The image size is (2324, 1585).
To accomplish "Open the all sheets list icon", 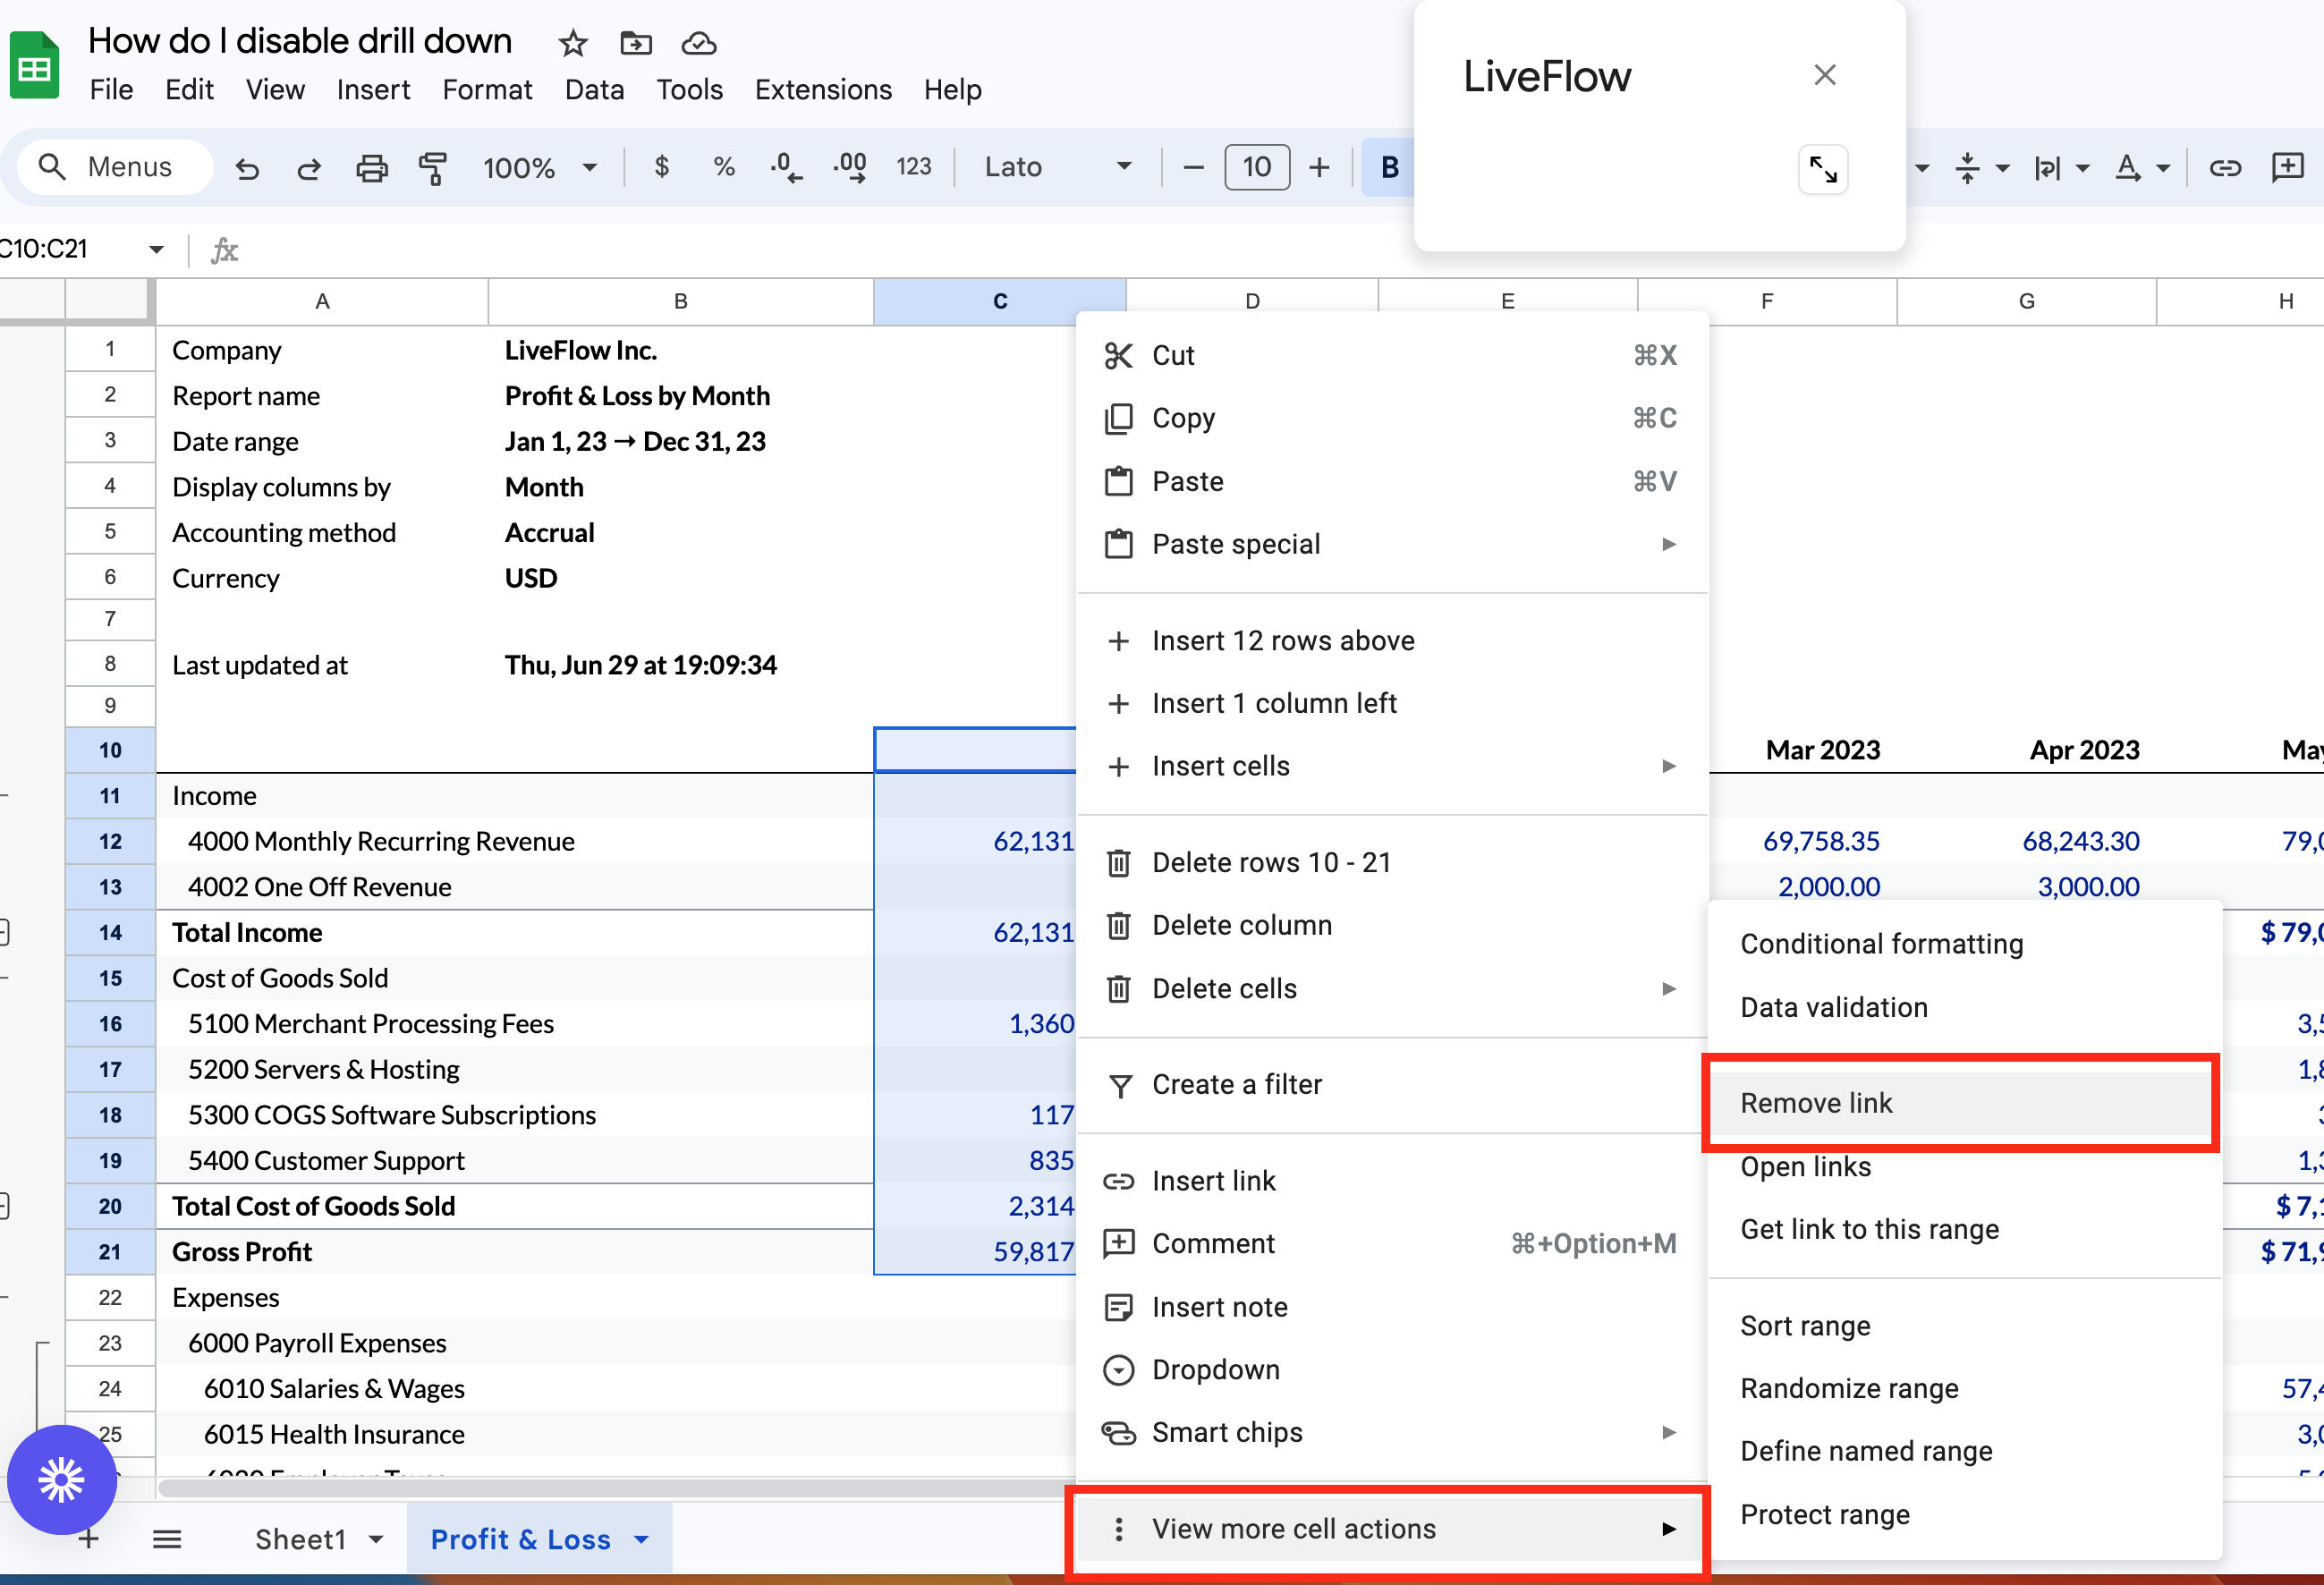I will coord(167,1539).
